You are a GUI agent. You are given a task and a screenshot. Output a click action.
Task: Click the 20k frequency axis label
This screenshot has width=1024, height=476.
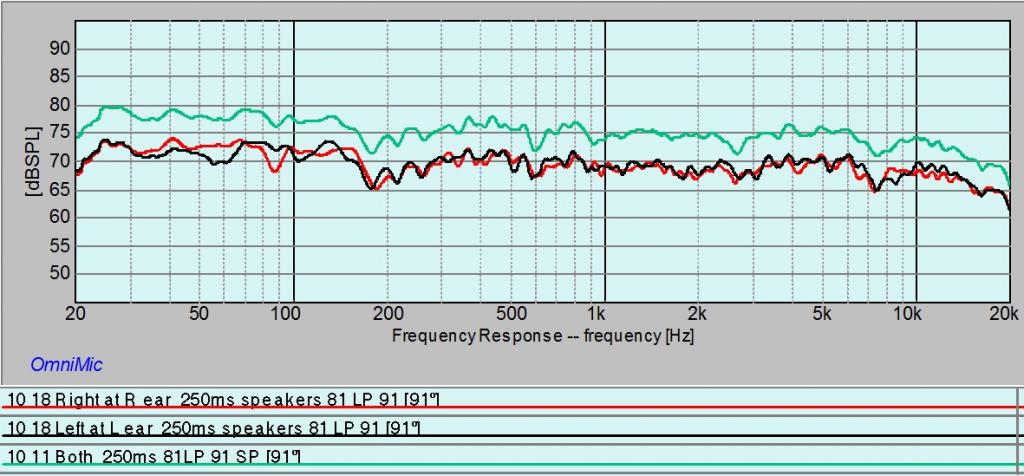(x=1004, y=313)
